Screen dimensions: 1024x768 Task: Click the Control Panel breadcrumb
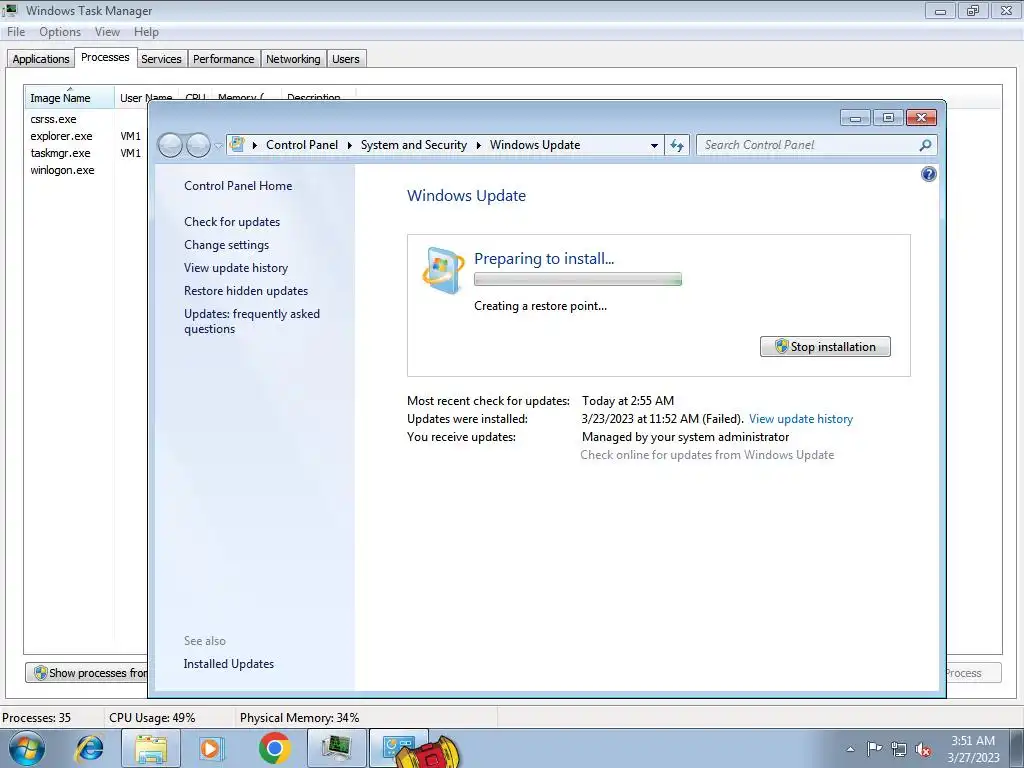302,145
